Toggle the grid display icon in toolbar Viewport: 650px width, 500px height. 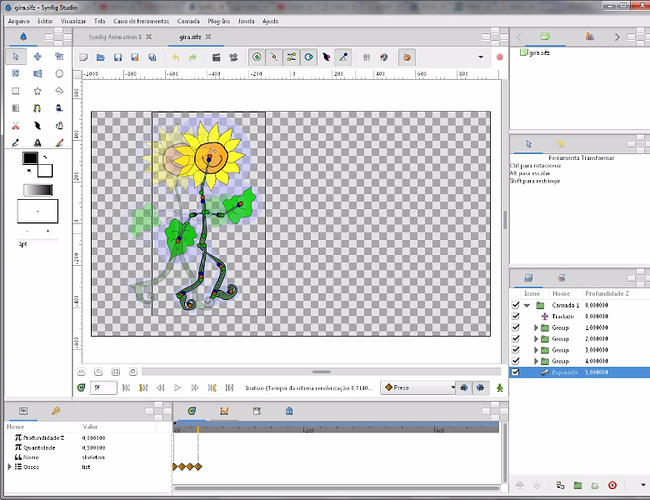pos(367,57)
